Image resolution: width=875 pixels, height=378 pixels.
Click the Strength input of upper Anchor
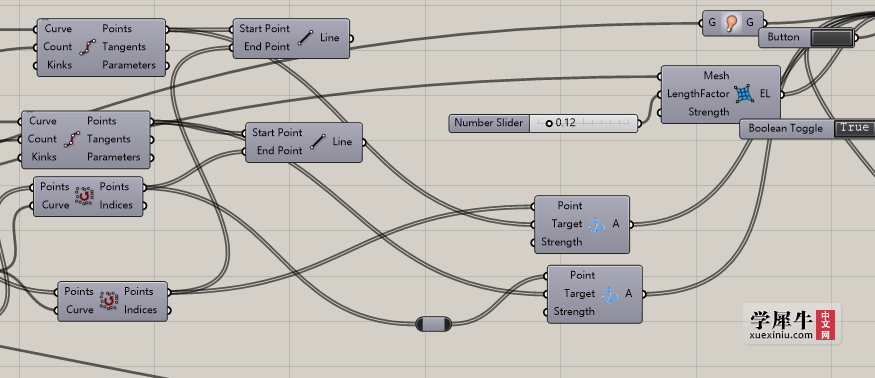(561, 242)
